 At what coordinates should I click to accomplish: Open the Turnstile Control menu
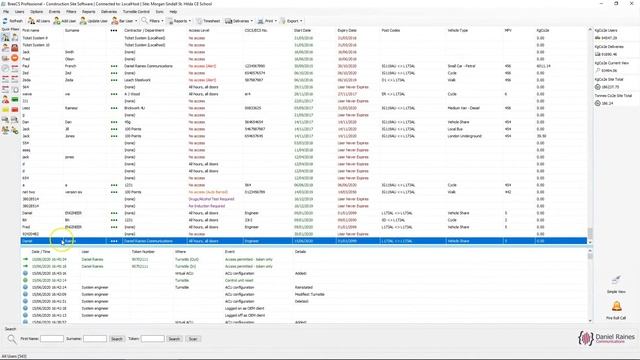click(136, 12)
